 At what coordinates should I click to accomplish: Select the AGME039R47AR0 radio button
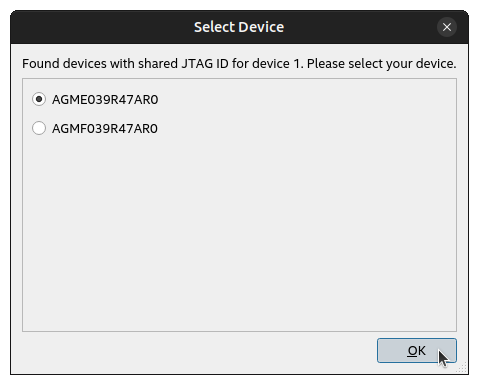pos(39,99)
